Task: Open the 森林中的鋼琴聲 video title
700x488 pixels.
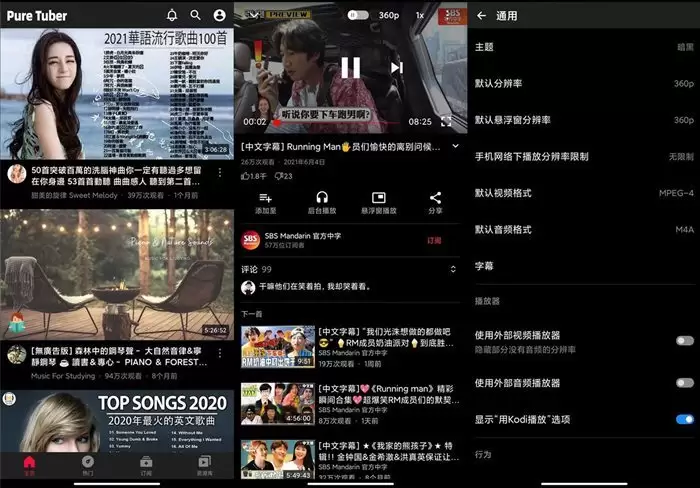Action: click(119, 357)
